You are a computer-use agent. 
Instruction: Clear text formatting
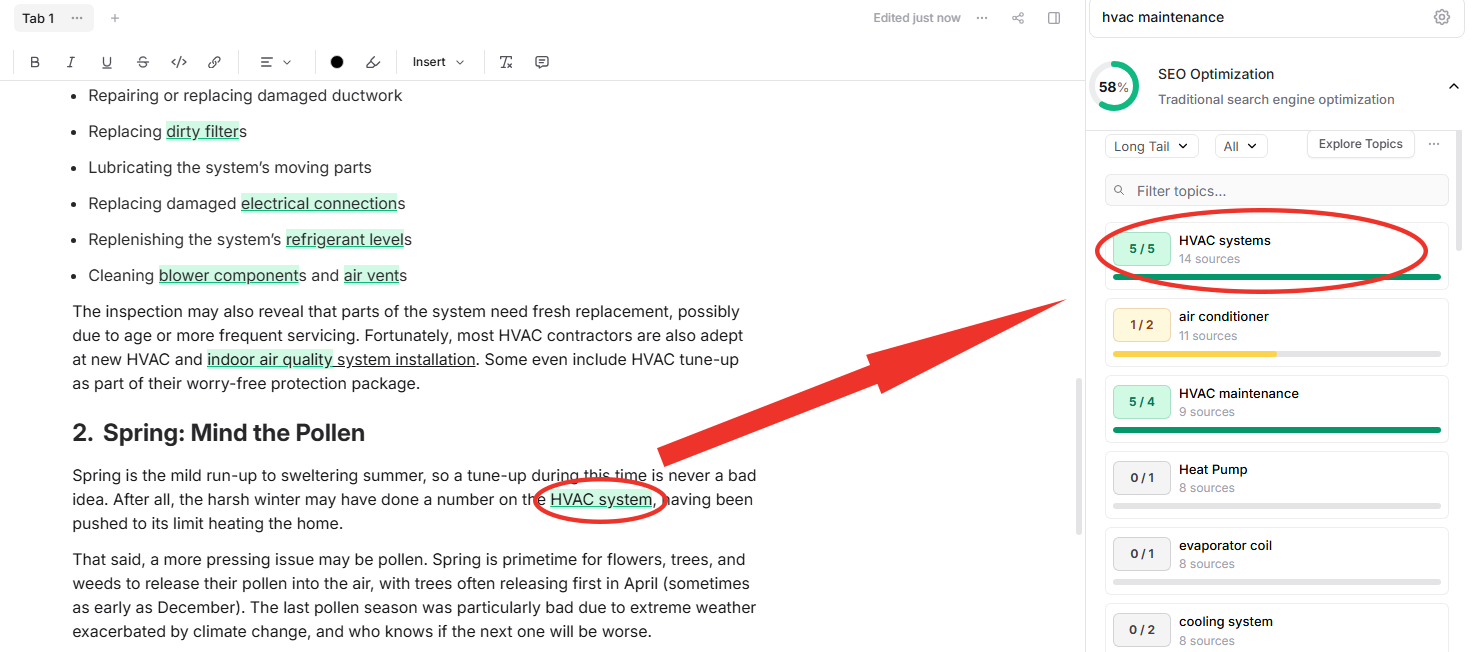[x=506, y=62]
